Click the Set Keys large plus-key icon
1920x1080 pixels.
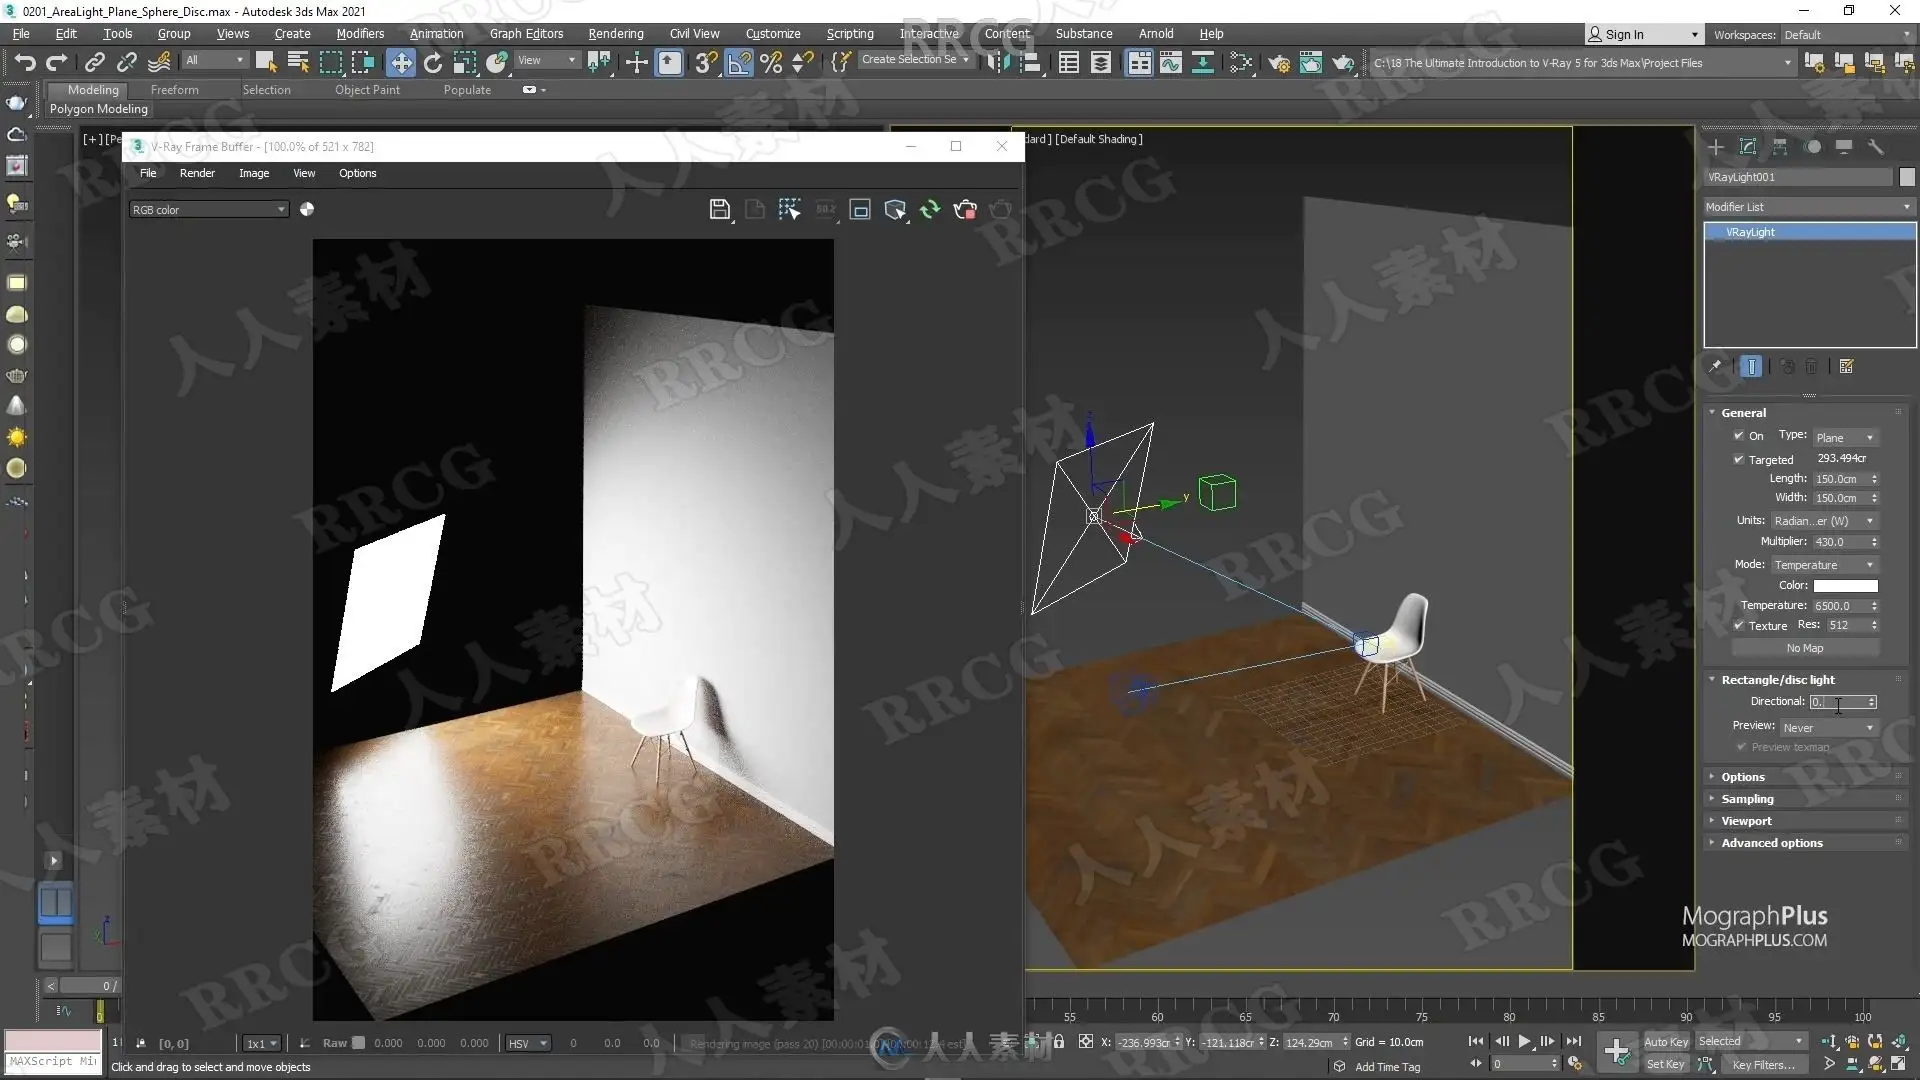coord(1617,1051)
